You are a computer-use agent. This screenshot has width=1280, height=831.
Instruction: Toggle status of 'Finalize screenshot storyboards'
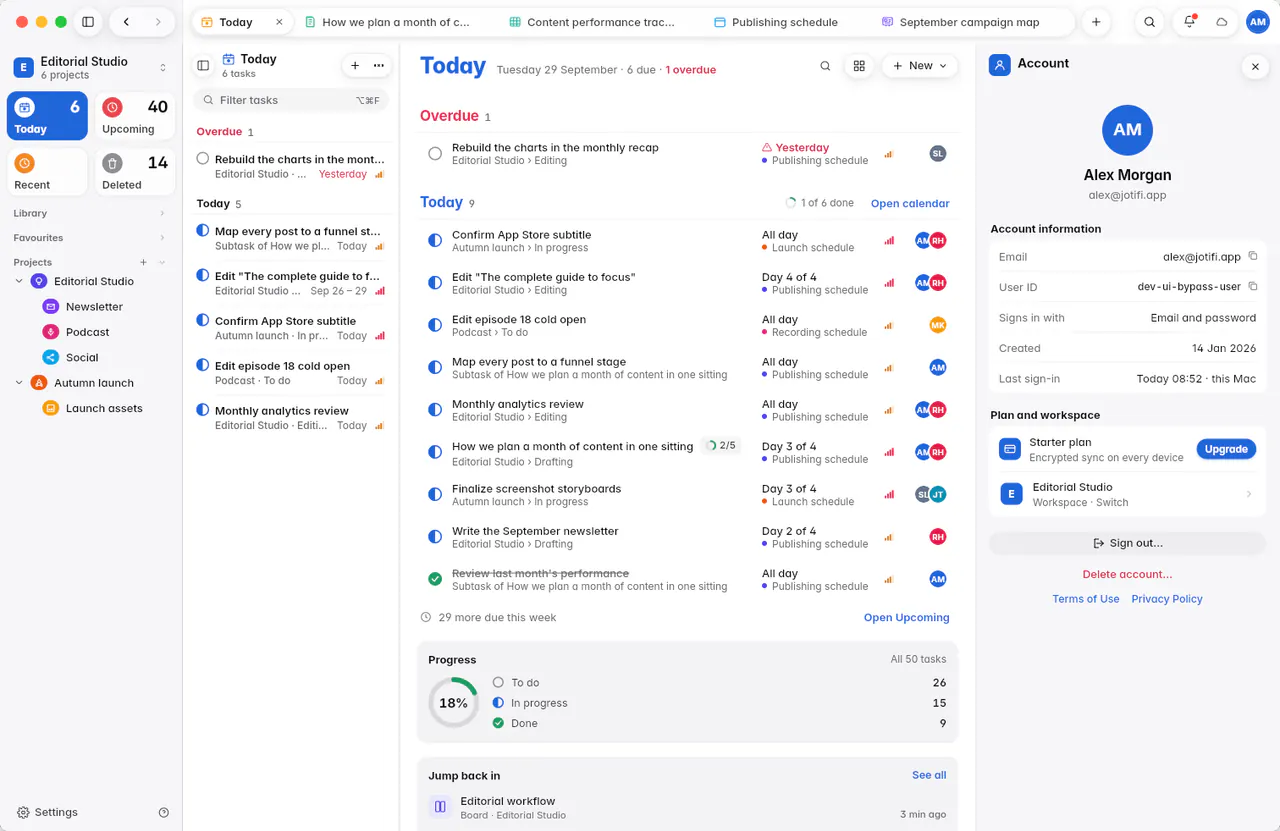coord(435,494)
